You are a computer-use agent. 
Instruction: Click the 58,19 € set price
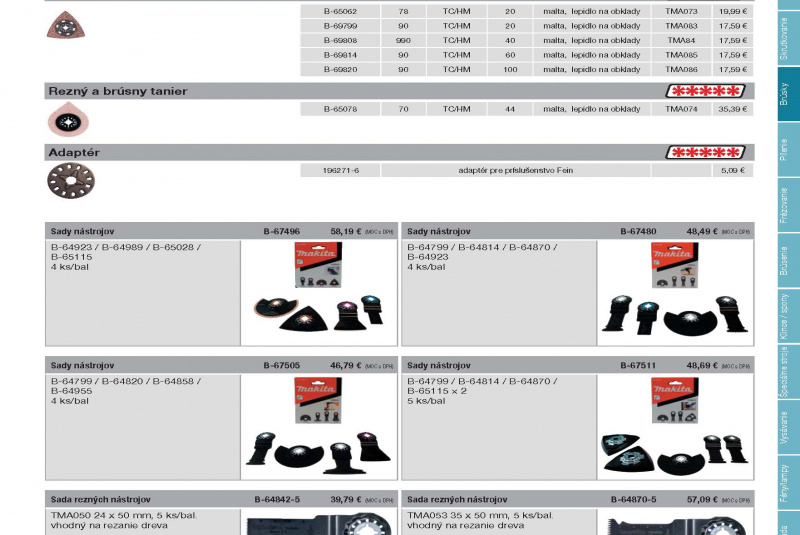(x=346, y=232)
